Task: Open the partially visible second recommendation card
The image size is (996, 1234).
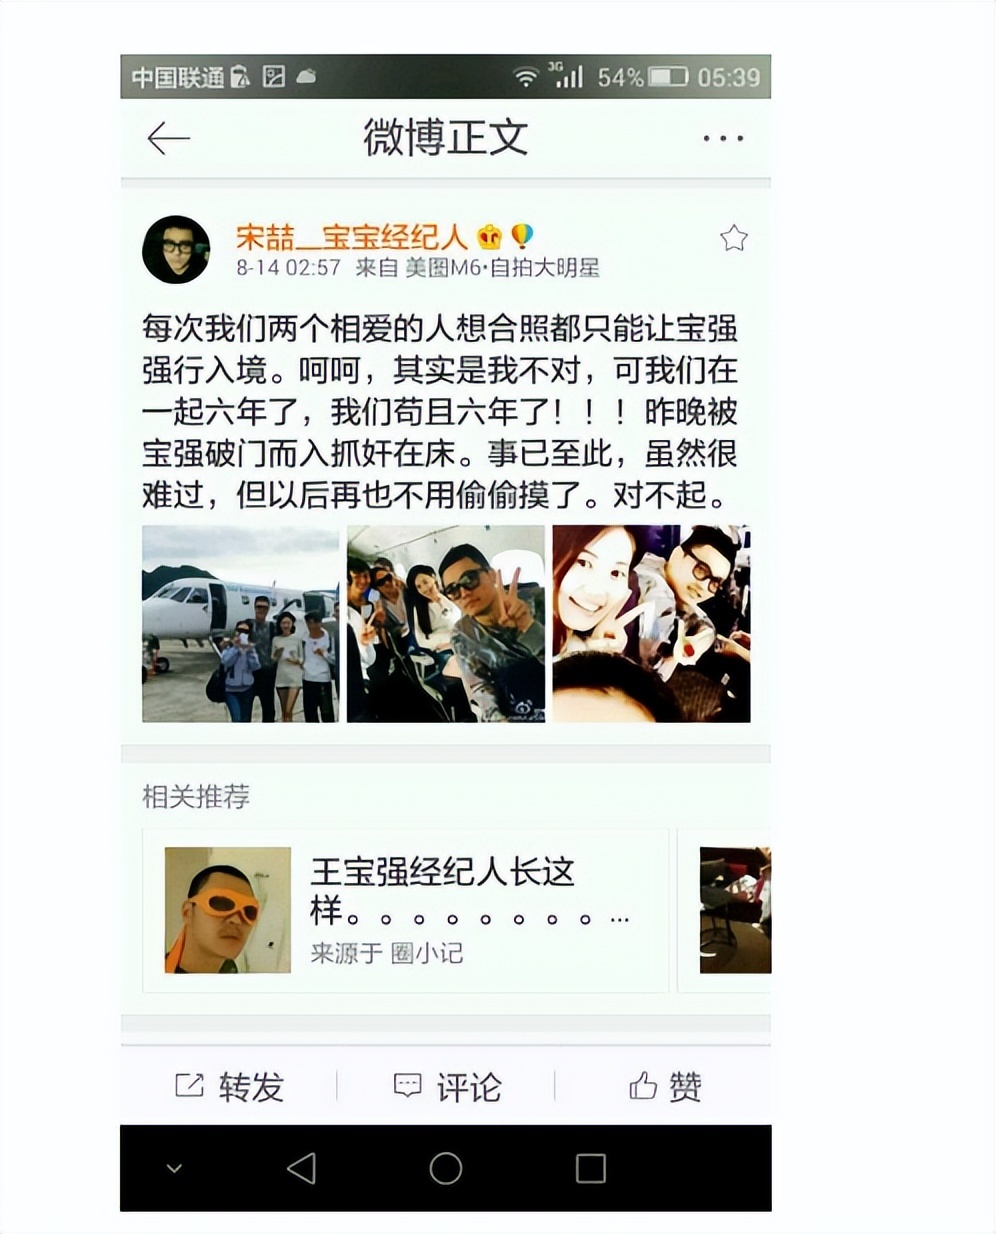Action: coord(725,910)
